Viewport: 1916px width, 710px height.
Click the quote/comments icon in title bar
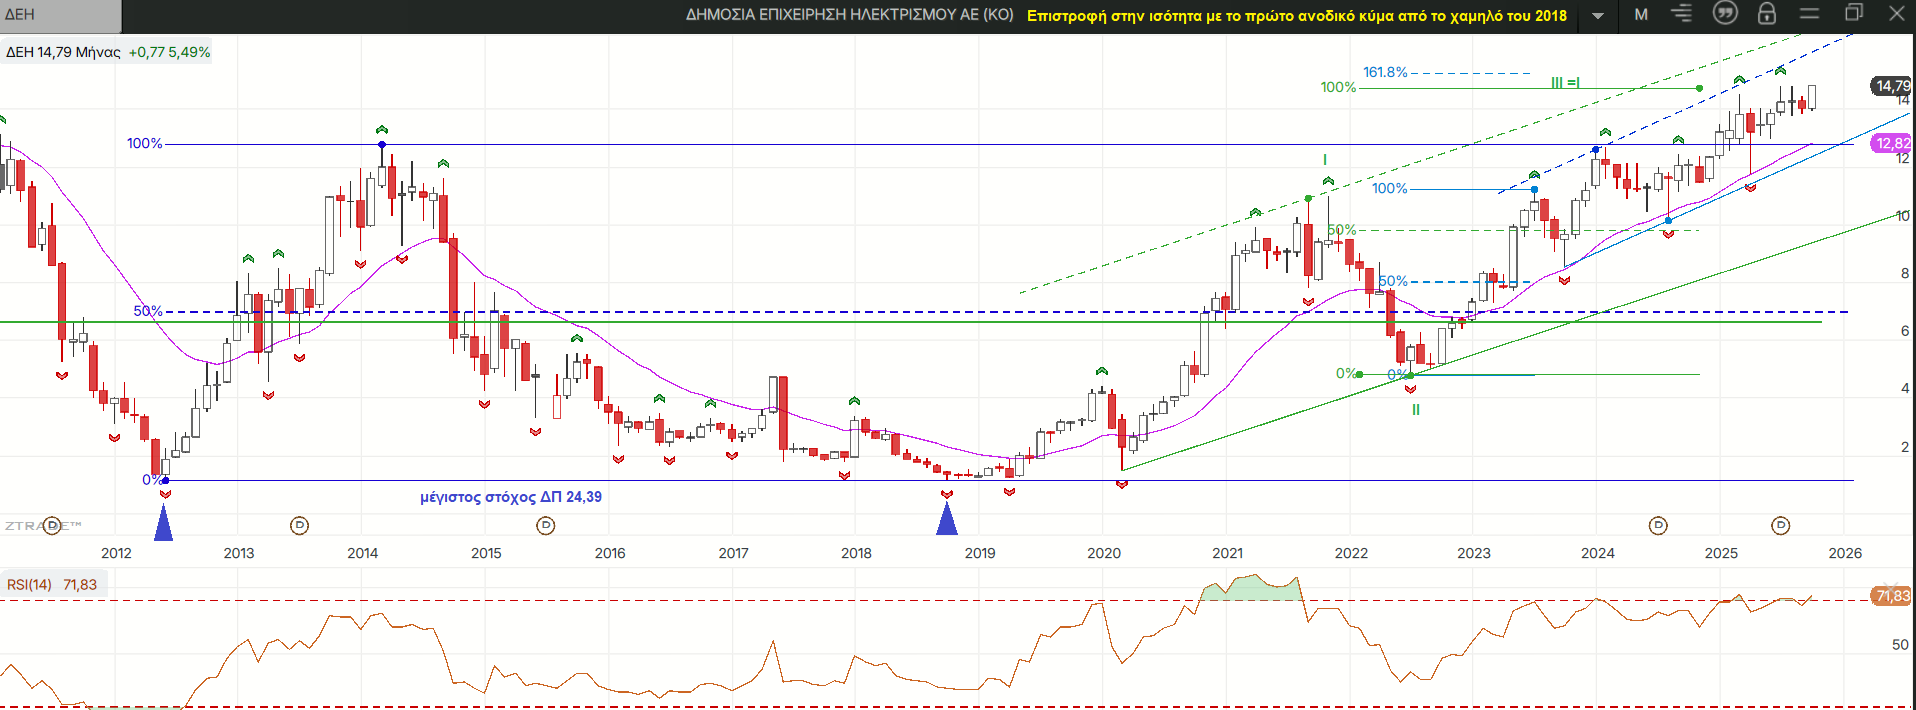pos(1725,14)
